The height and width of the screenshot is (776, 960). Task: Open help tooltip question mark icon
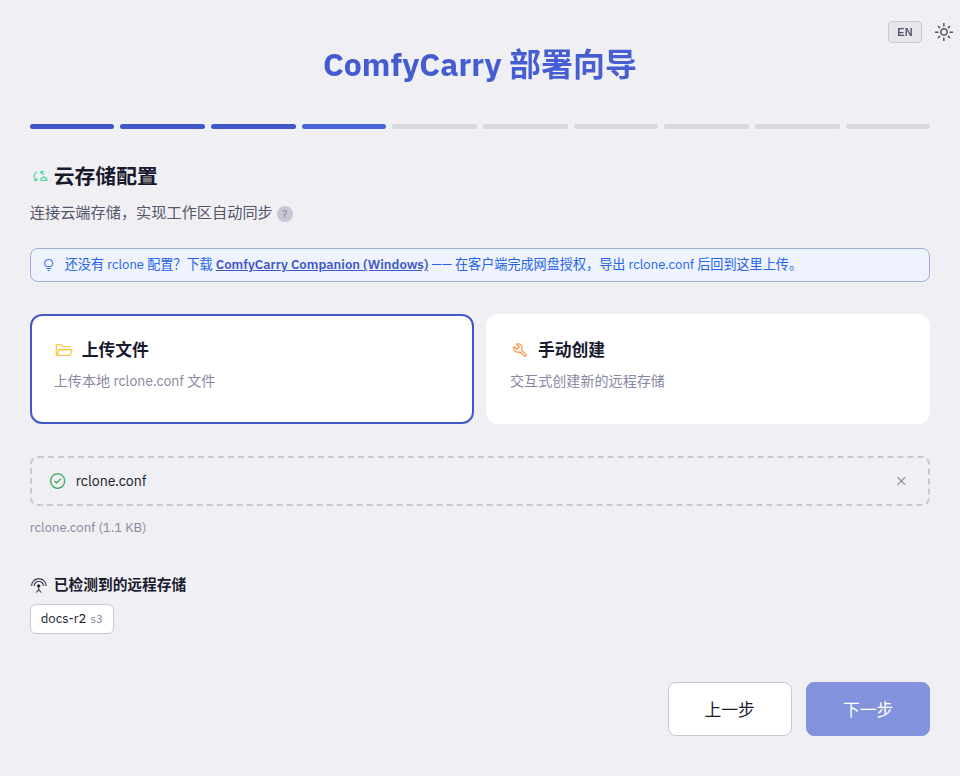pos(285,214)
